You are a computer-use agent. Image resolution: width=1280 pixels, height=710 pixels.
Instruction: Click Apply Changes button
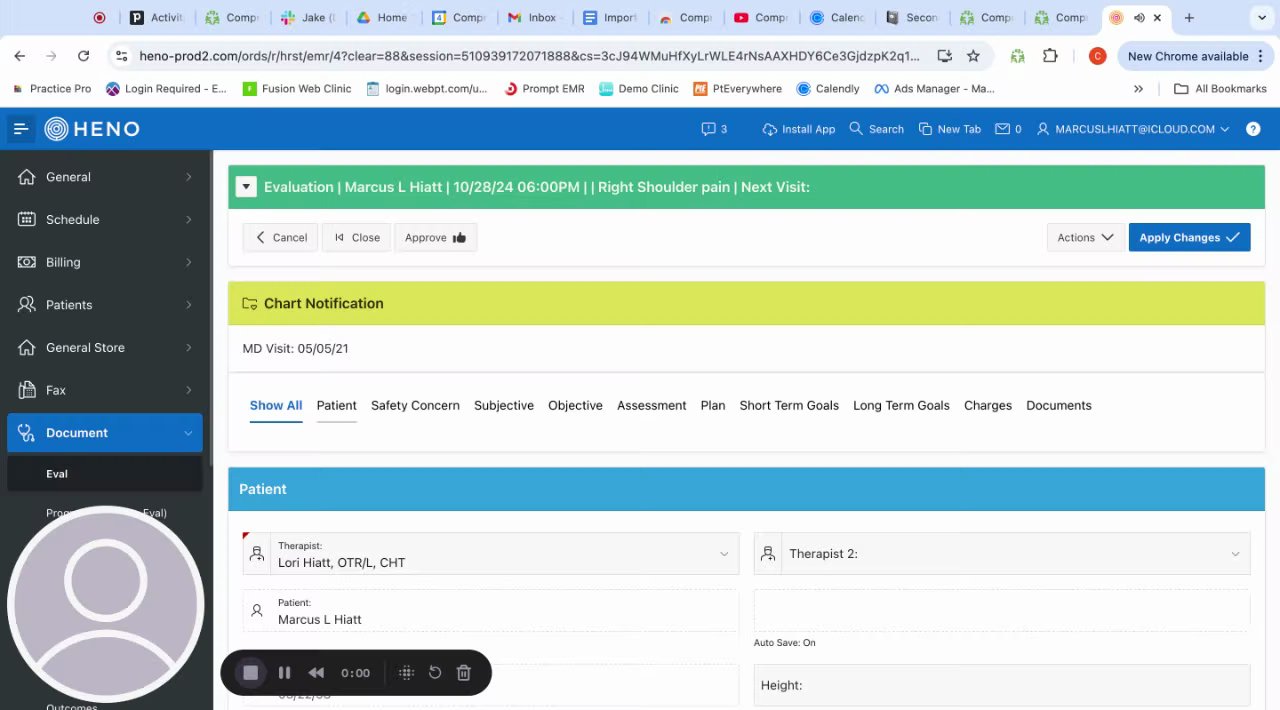pos(1189,238)
